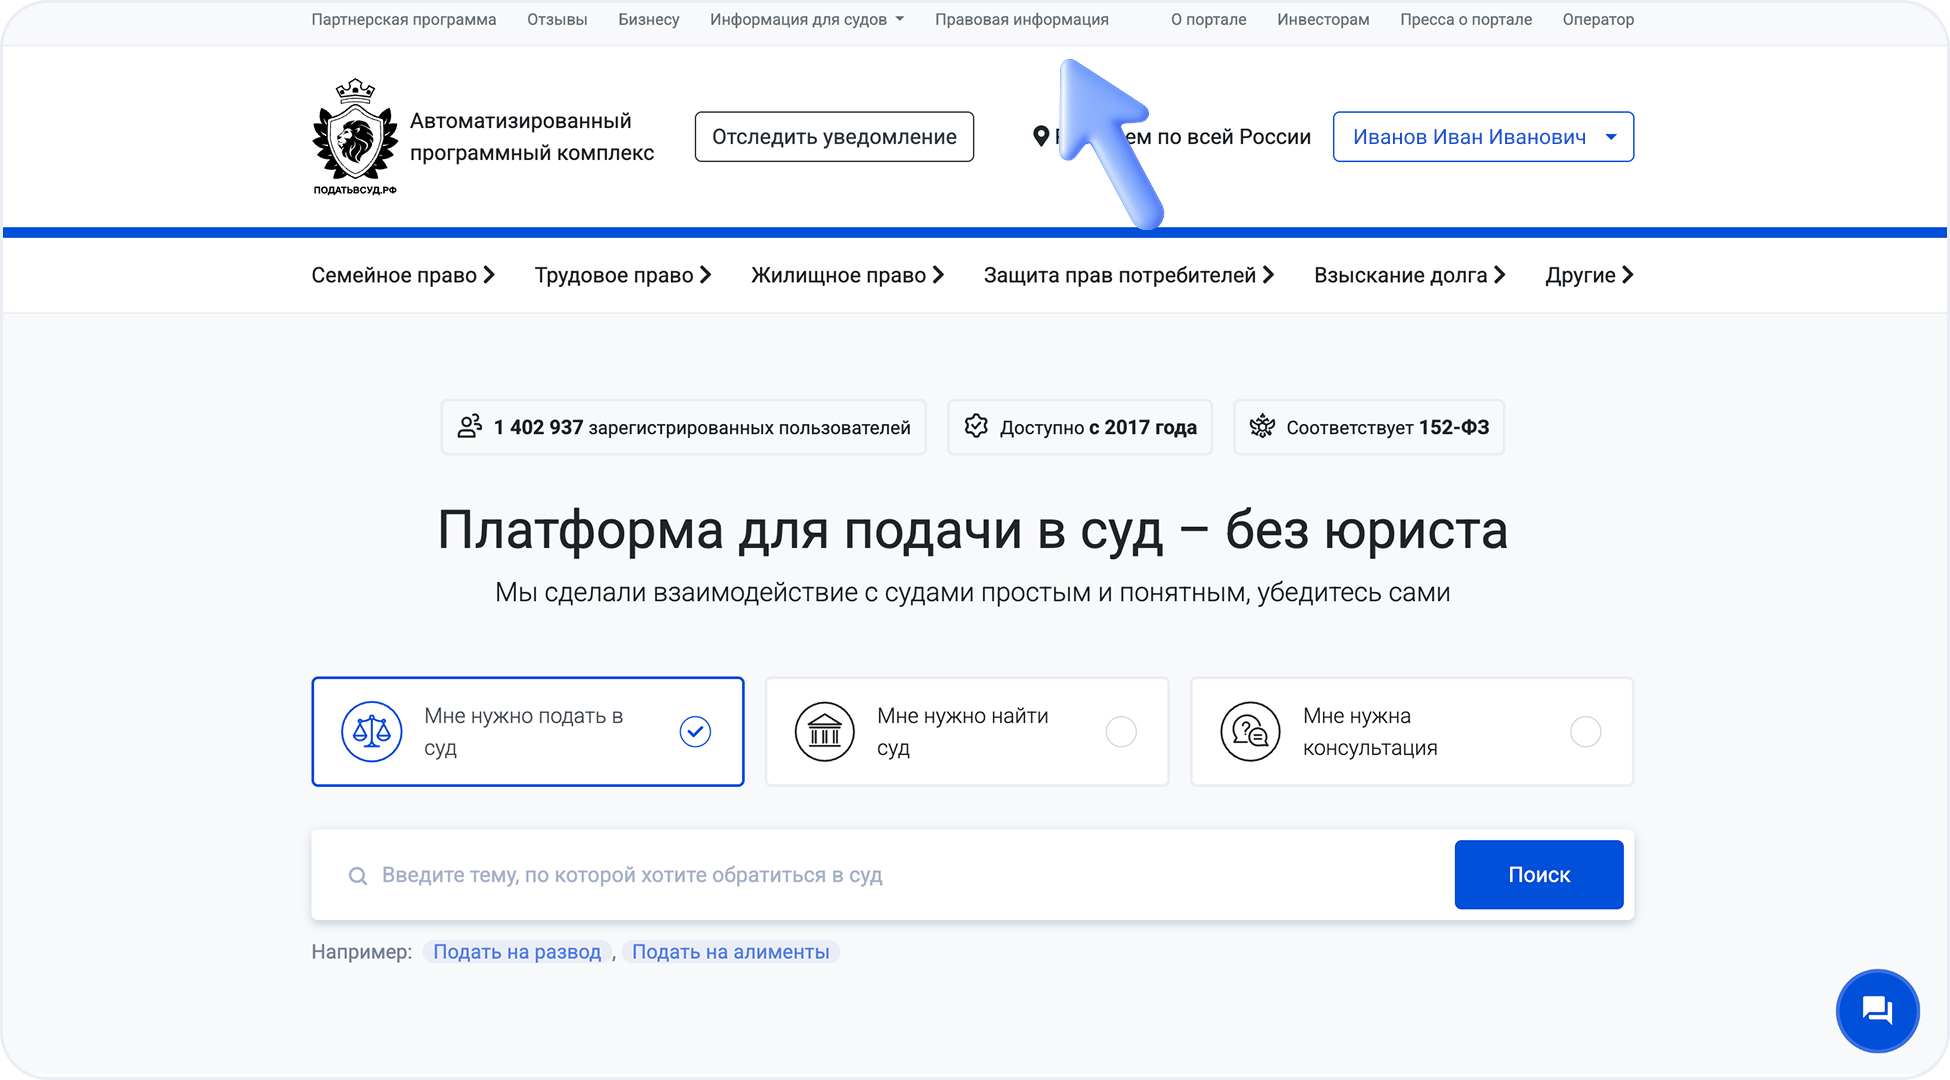1950x1080 pixels.
Task: Expand 'Информация для судов' dropdown
Action: pos(807,19)
